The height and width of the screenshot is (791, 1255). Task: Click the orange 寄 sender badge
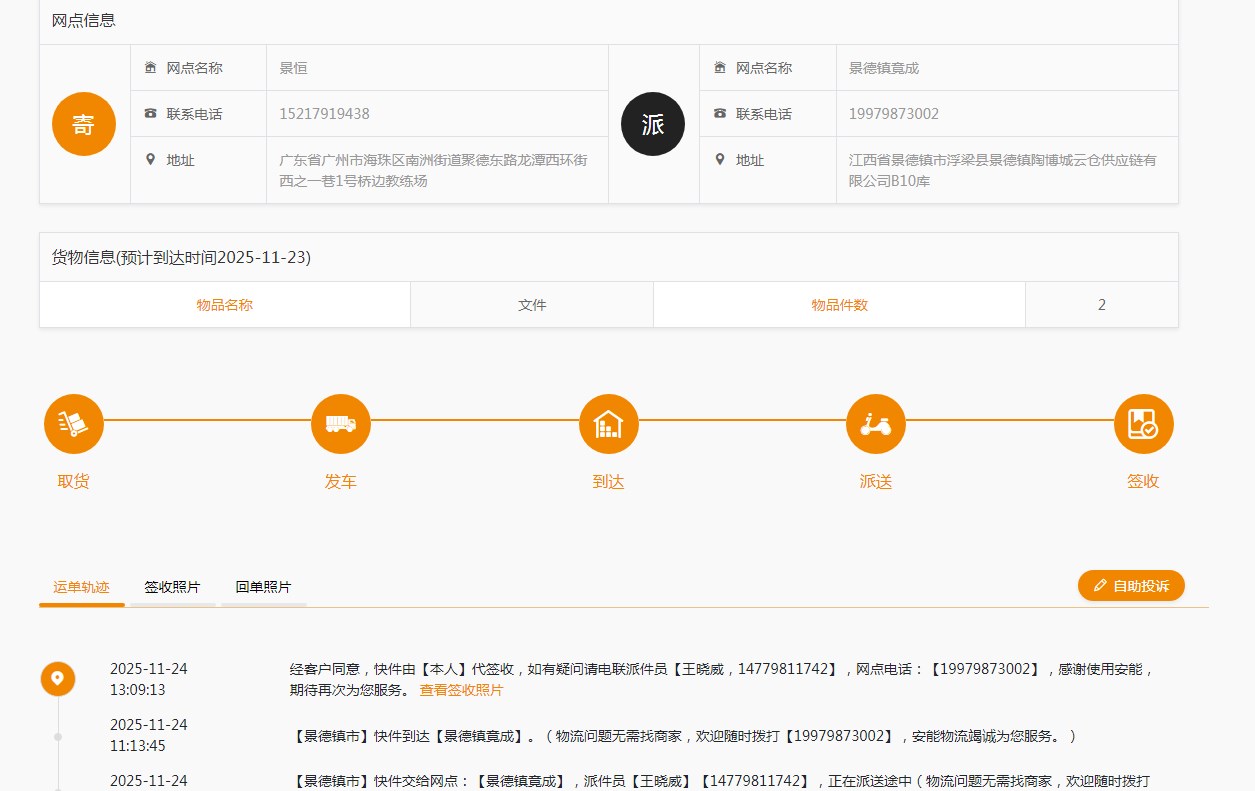pos(84,124)
